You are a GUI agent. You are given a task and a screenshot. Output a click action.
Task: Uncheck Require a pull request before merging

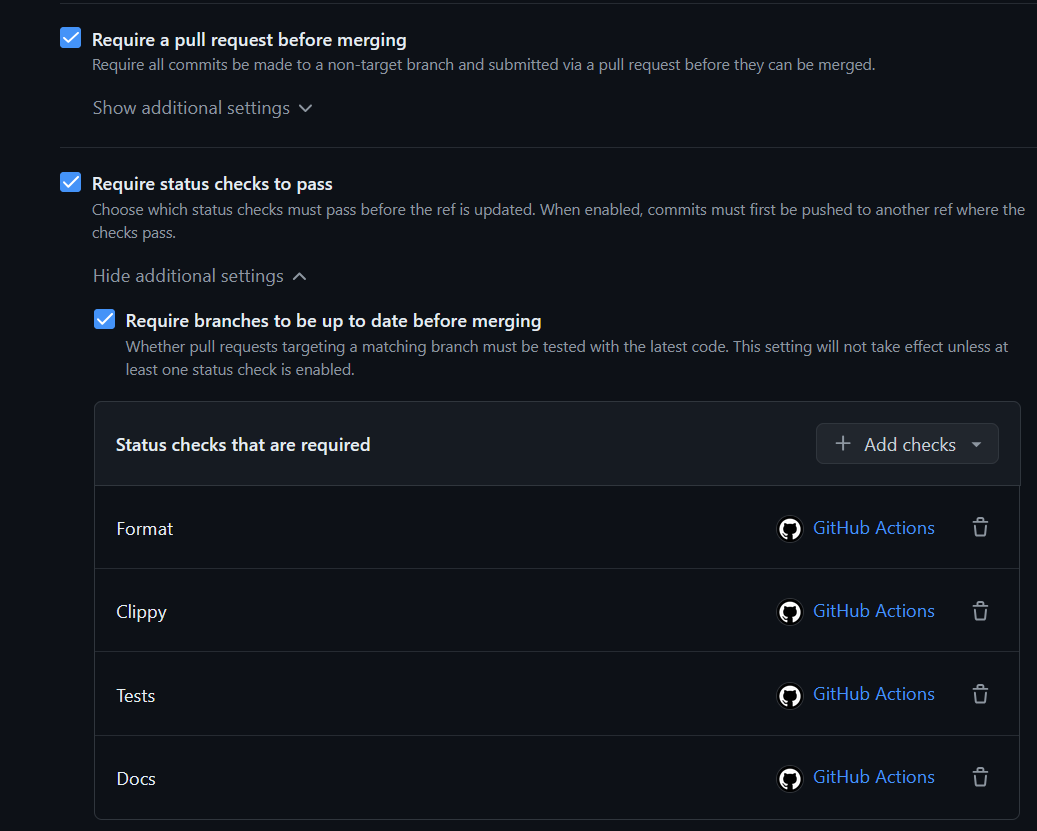(70, 37)
